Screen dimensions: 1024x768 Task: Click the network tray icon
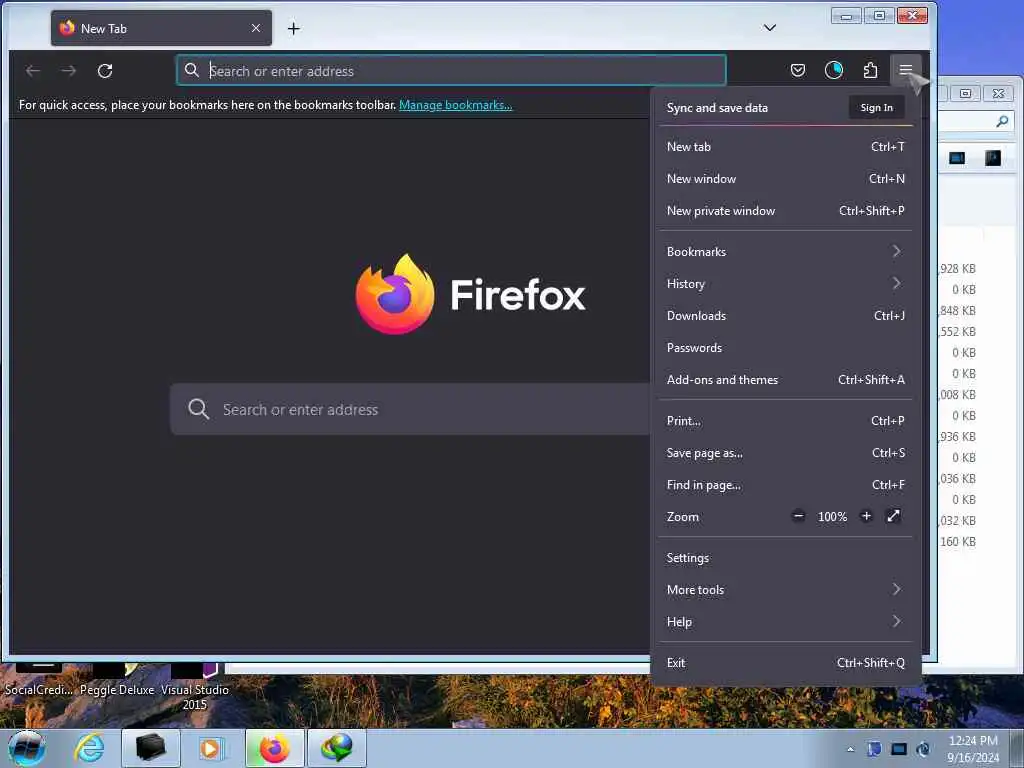(x=899, y=749)
